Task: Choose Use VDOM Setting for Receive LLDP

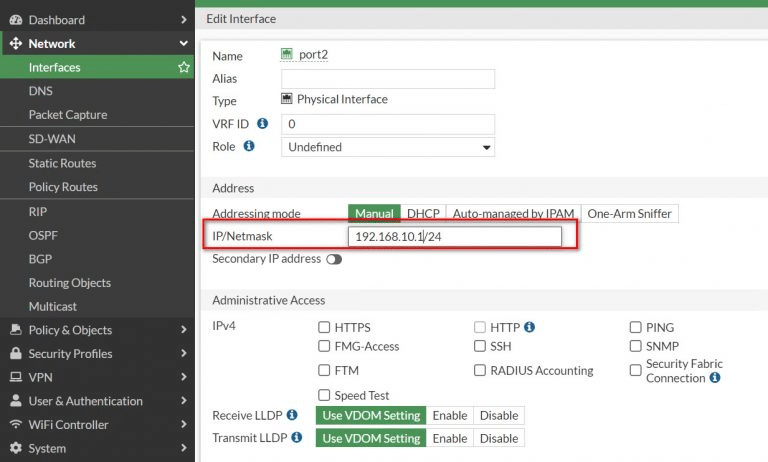Action: pyautogui.click(x=371, y=415)
